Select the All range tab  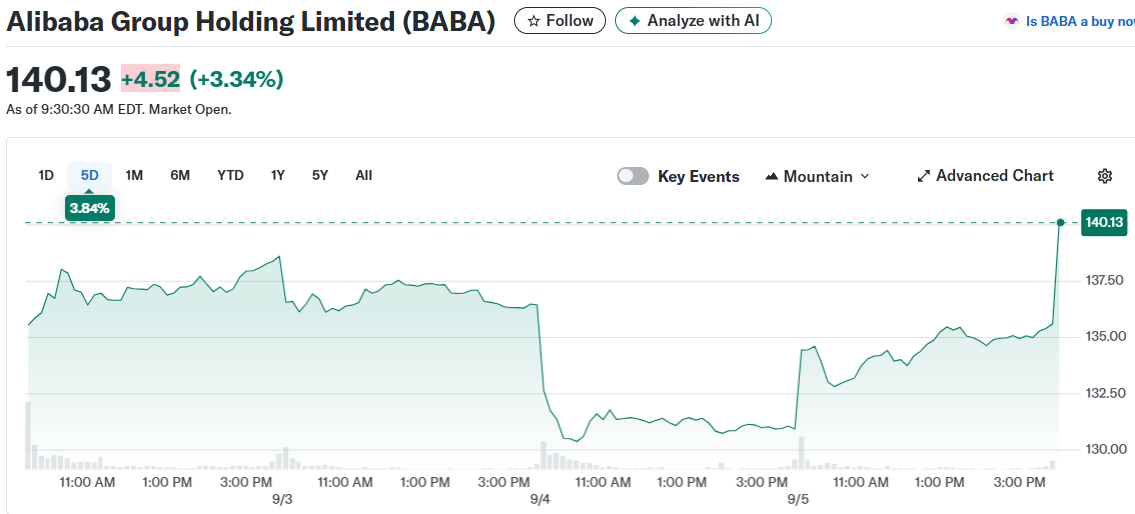click(364, 175)
